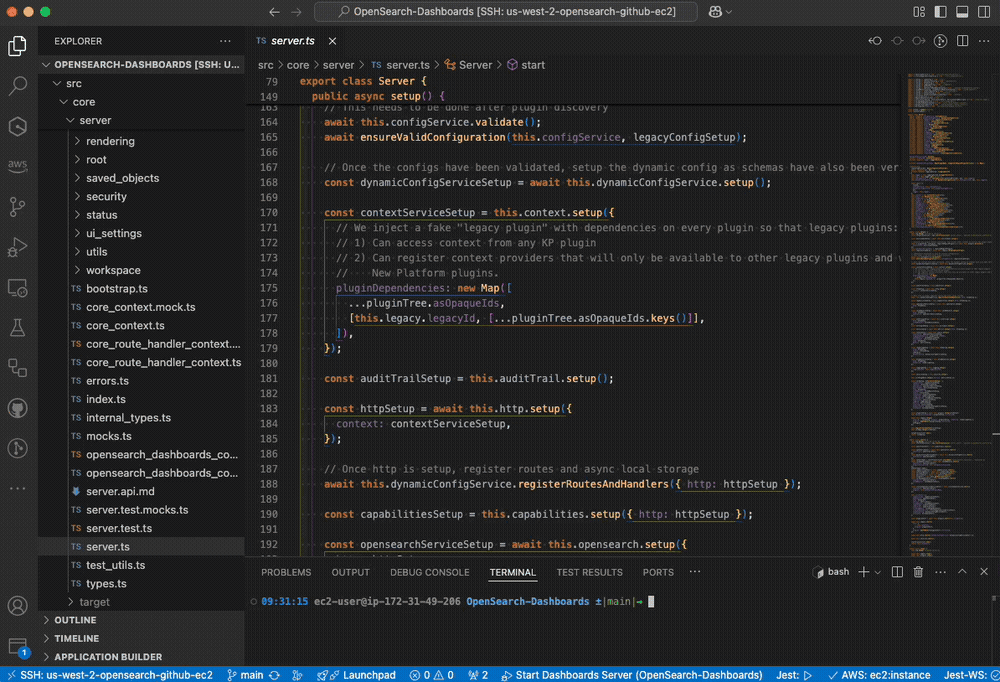Switch to the OUTPUT tab
The image size is (1000, 682).
pos(350,572)
